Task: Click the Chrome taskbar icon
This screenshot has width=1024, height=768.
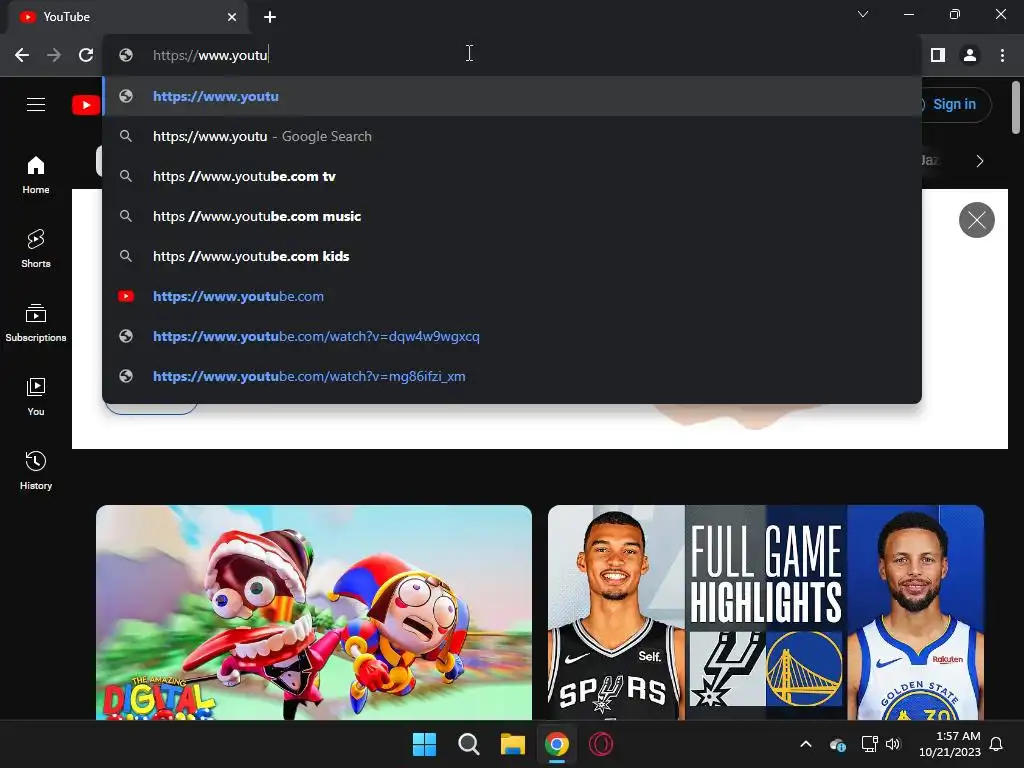Action: [556, 744]
